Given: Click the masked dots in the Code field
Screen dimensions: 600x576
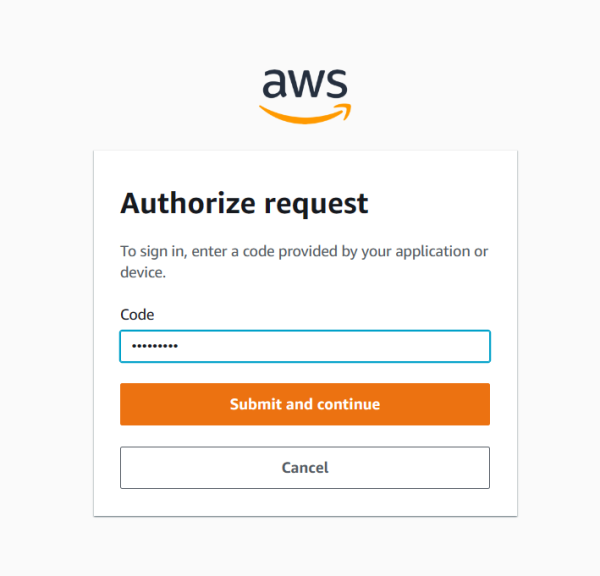Looking at the screenshot, I should 151,347.
